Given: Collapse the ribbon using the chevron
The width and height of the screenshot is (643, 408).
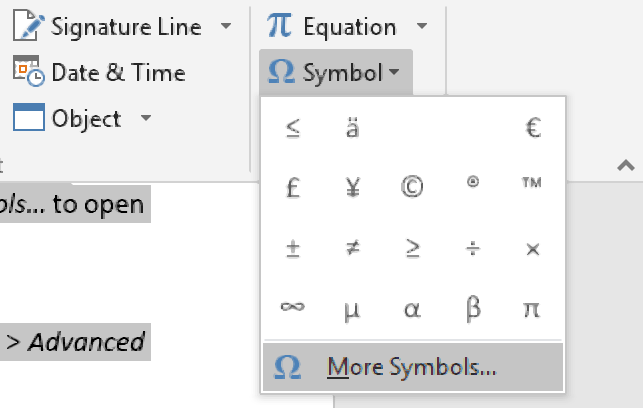Looking at the screenshot, I should click(x=626, y=166).
